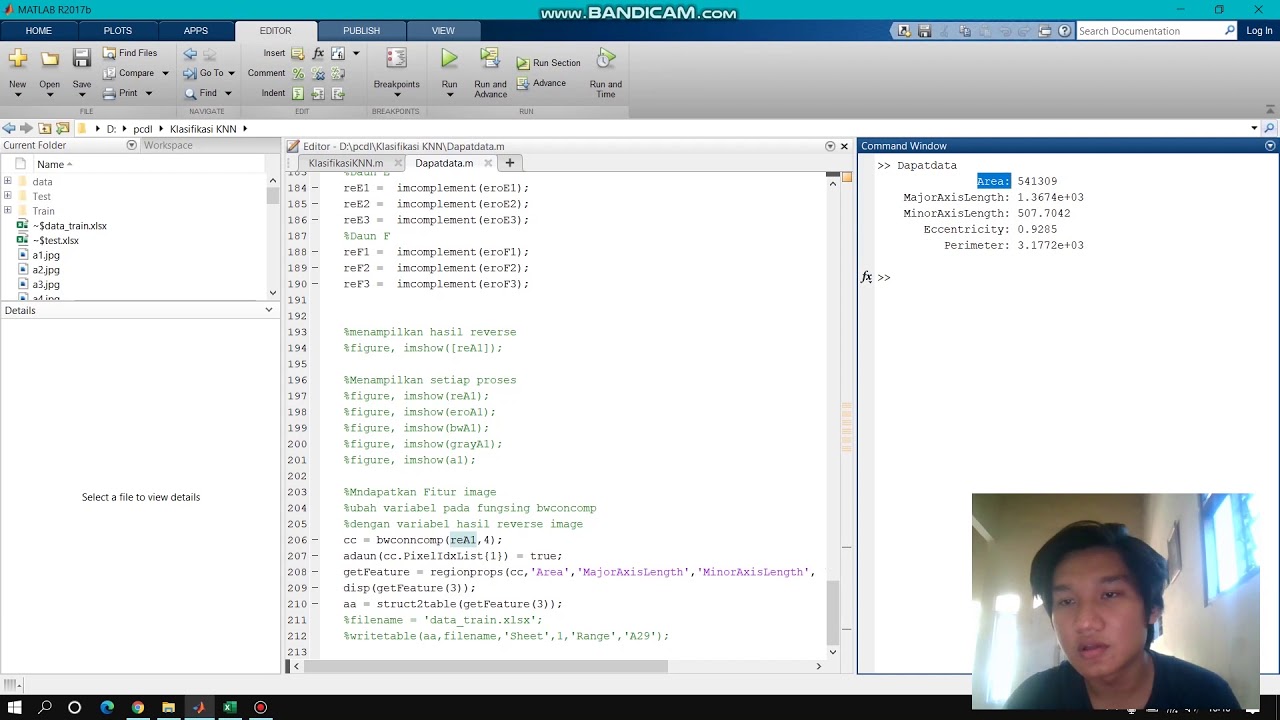Click Run and Advance icon

coord(490,59)
